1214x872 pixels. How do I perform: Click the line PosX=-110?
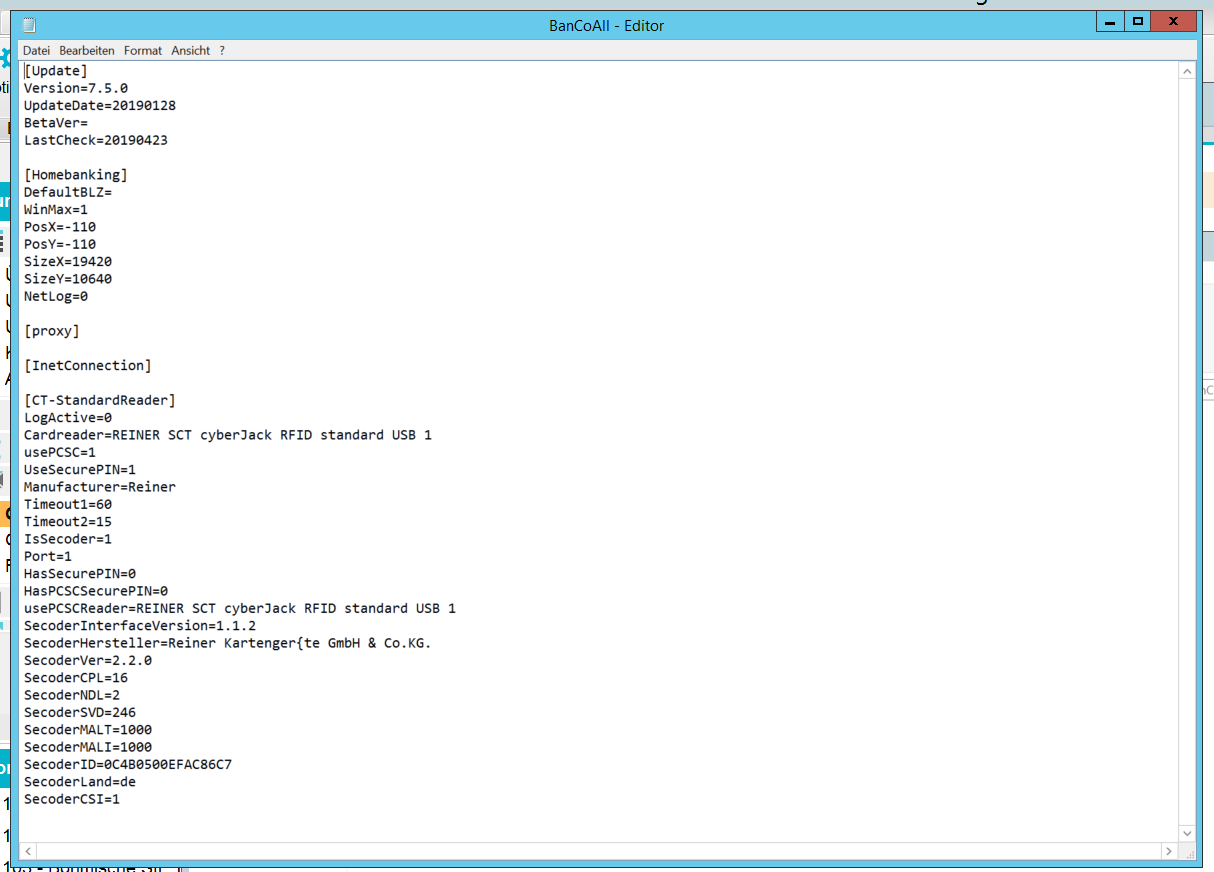click(x=60, y=227)
